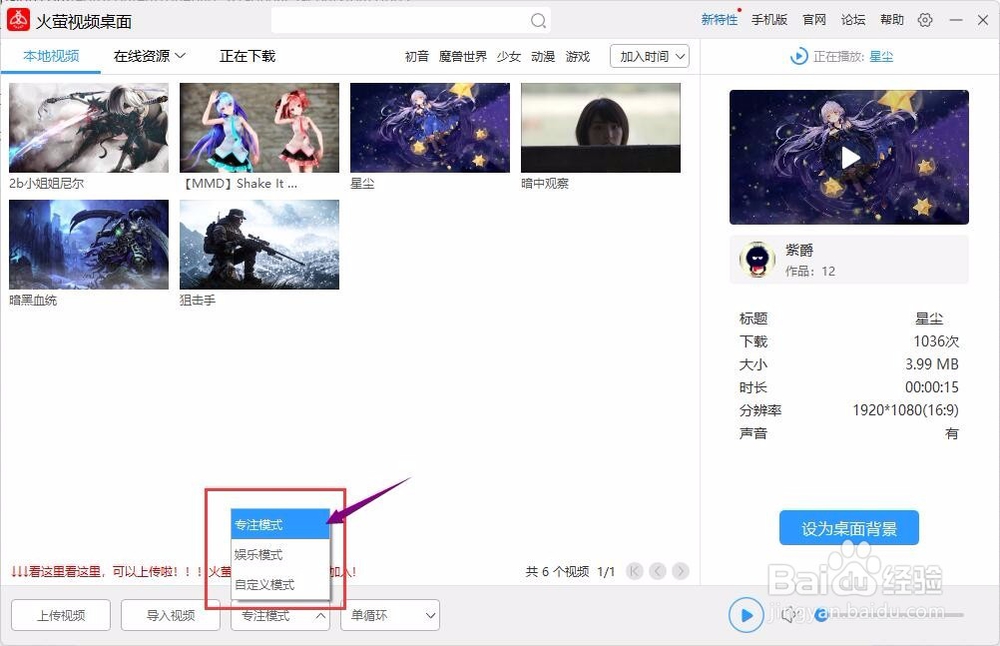Open 帮助 link
The height and width of the screenshot is (646, 1000).
pyautogui.click(x=892, y=20)
